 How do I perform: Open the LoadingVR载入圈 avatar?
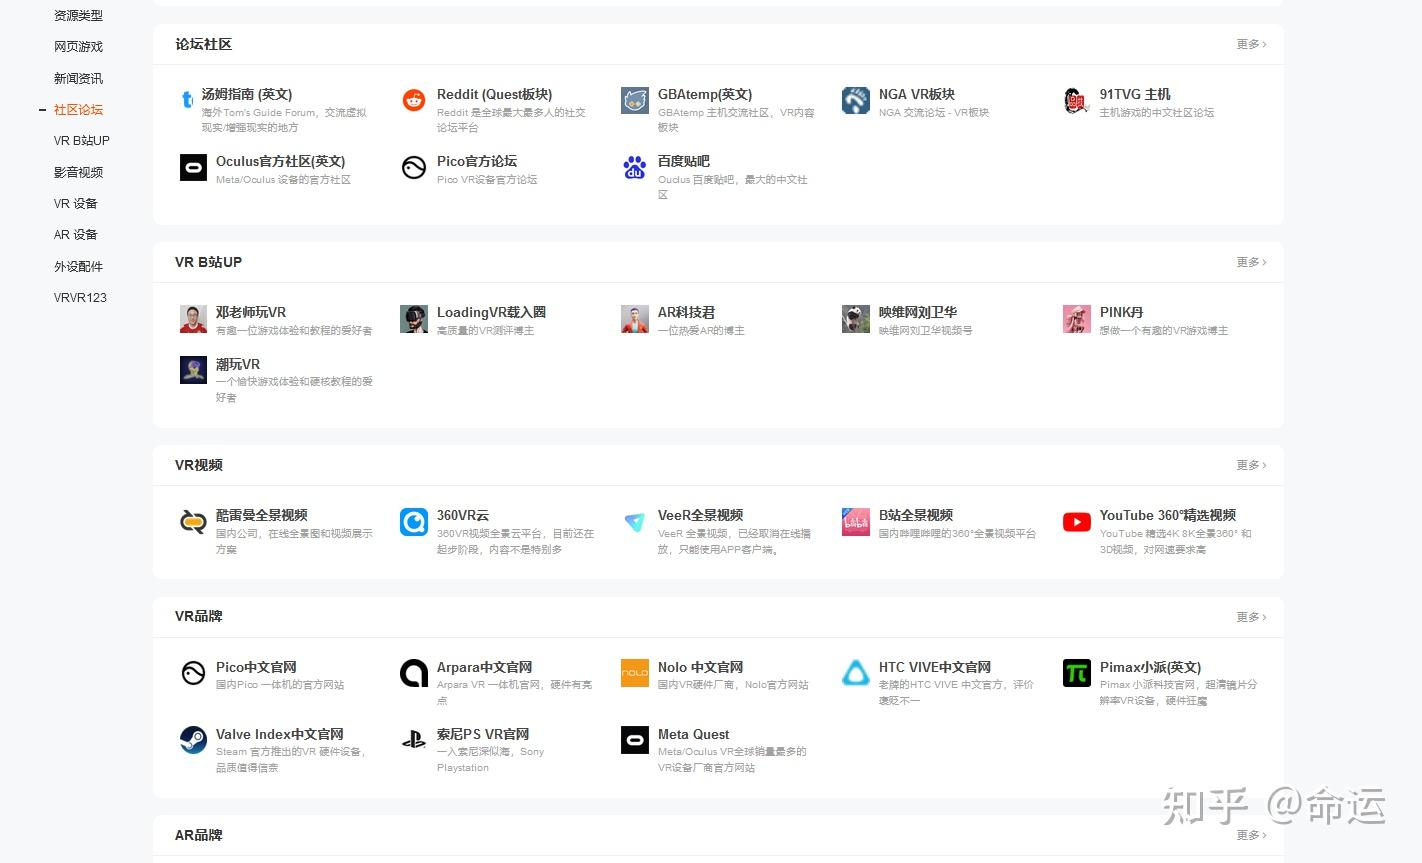pos(414,319)
